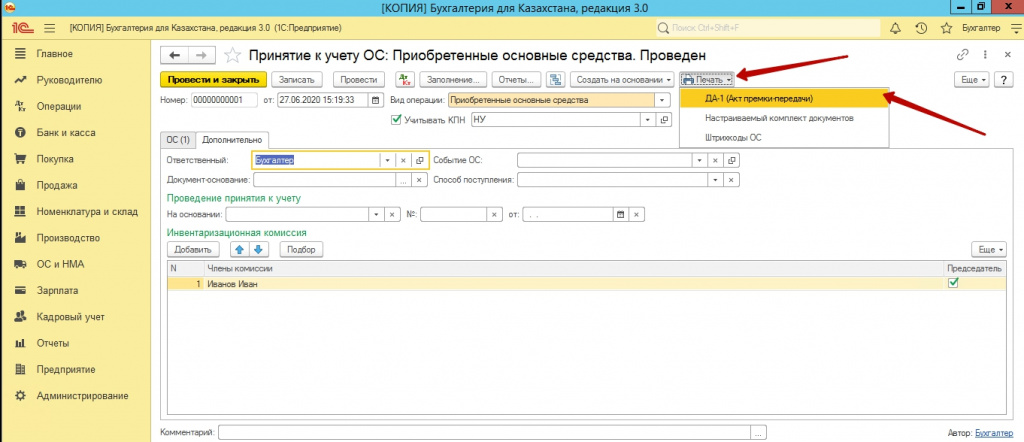Click Провести и закрыть button
This screenshot has height=442, width=1024.
click(214, 80)
